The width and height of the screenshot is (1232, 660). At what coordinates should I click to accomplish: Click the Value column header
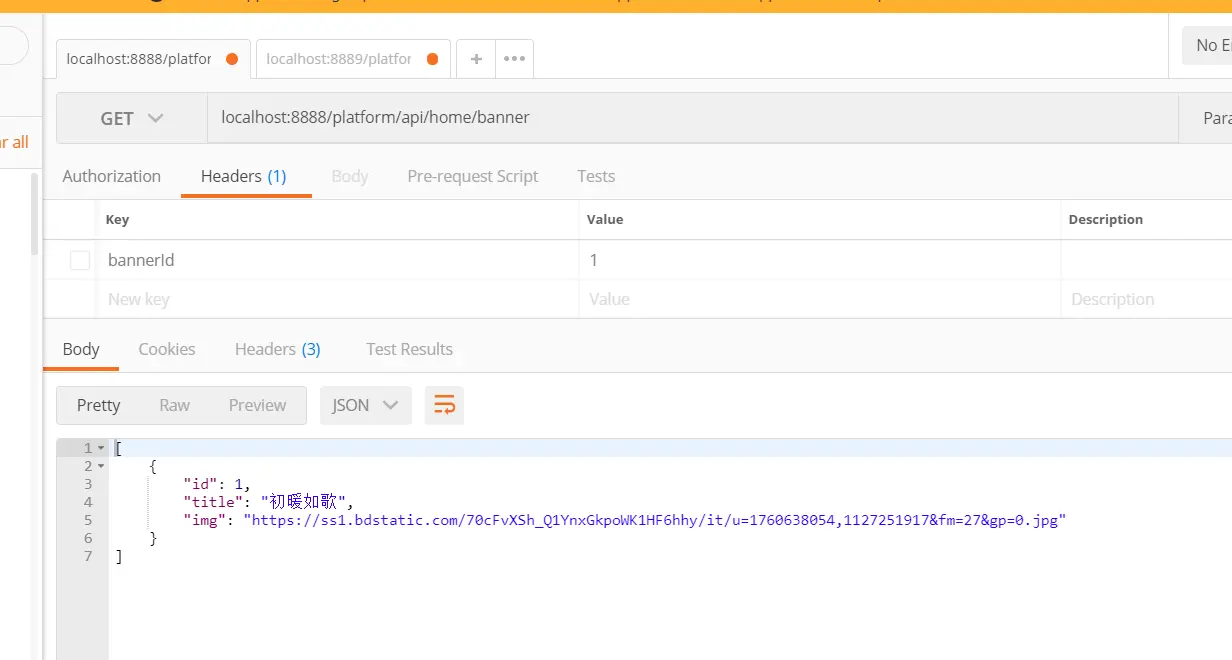605,220
